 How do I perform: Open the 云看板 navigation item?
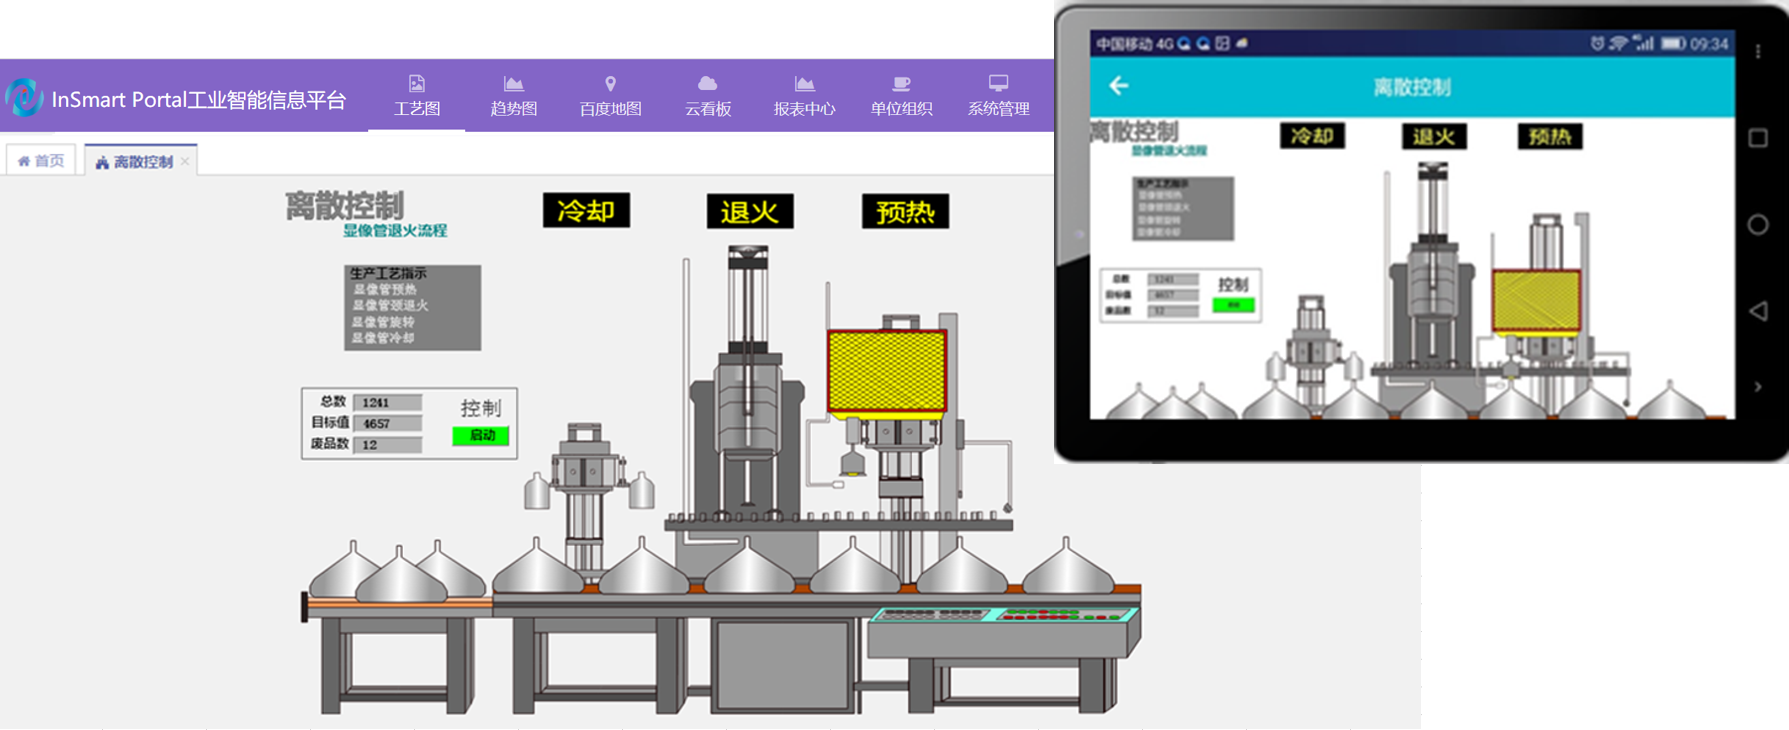707,96
